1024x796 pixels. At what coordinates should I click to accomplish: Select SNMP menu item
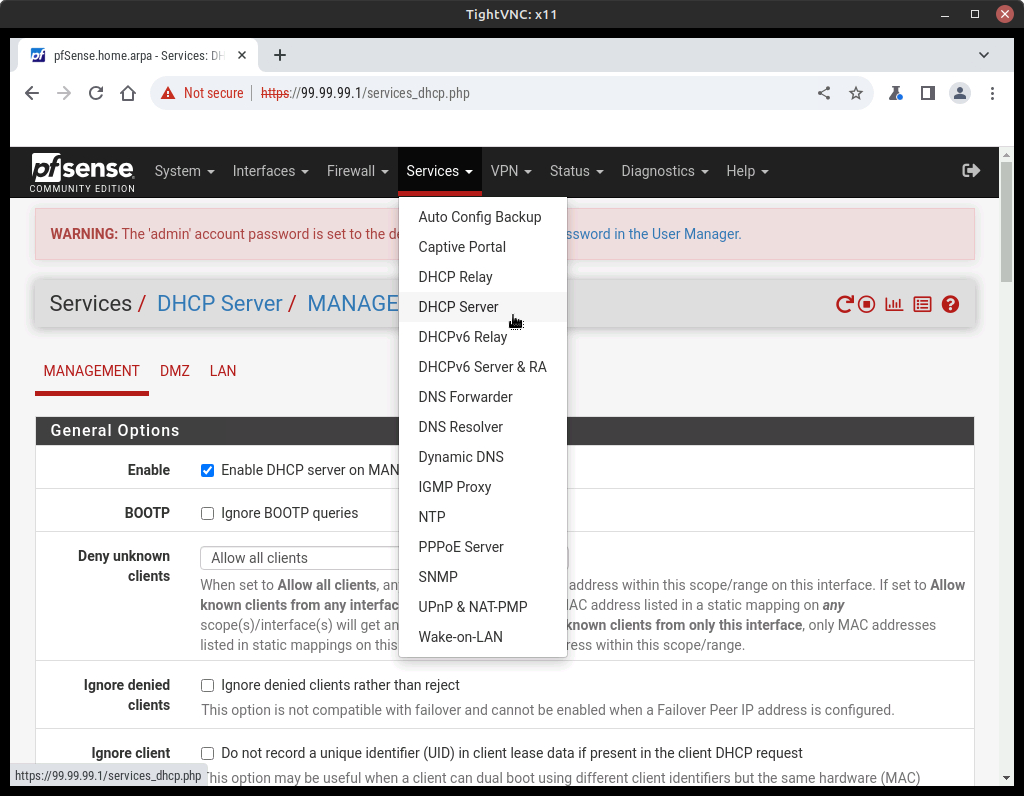point(483,577)
